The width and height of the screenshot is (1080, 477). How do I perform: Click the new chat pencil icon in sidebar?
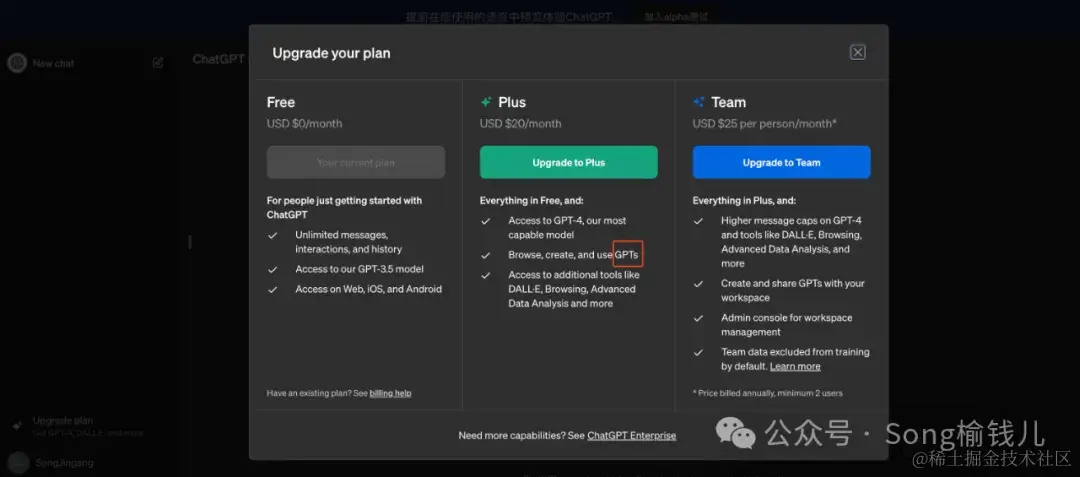158,63
